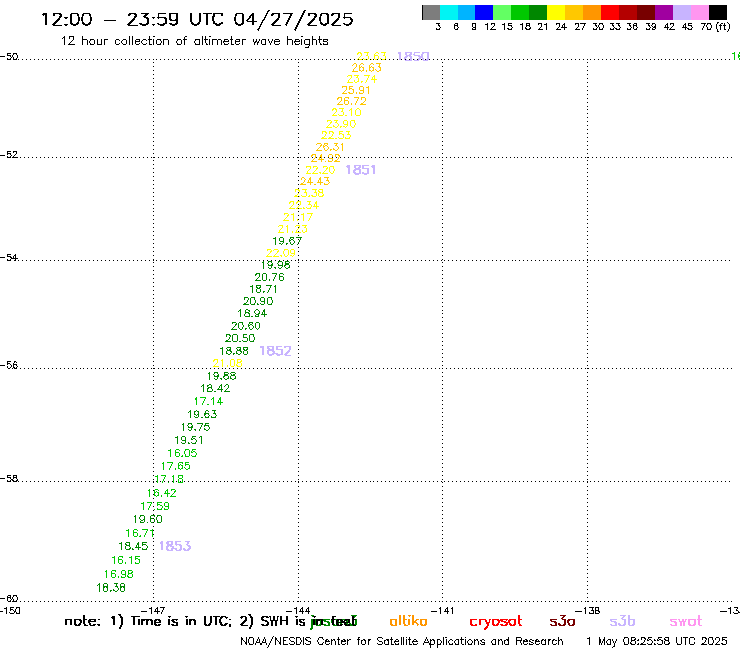This screenshot has height=650, width=740.
Task: Select the 23.38 wave height value
Action: coord(309,193)
